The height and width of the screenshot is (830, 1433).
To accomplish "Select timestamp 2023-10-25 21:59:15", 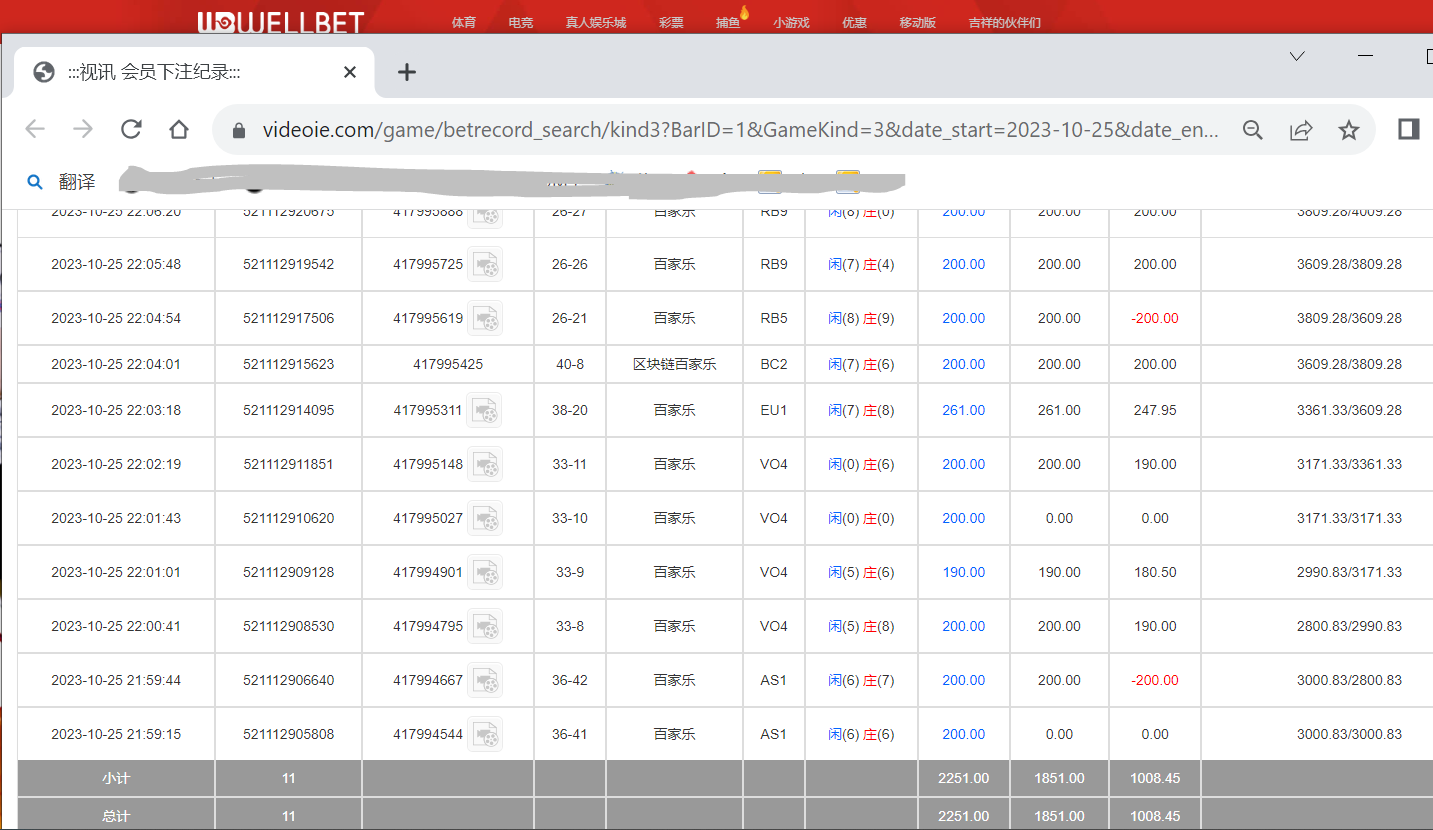I will 116,734.
